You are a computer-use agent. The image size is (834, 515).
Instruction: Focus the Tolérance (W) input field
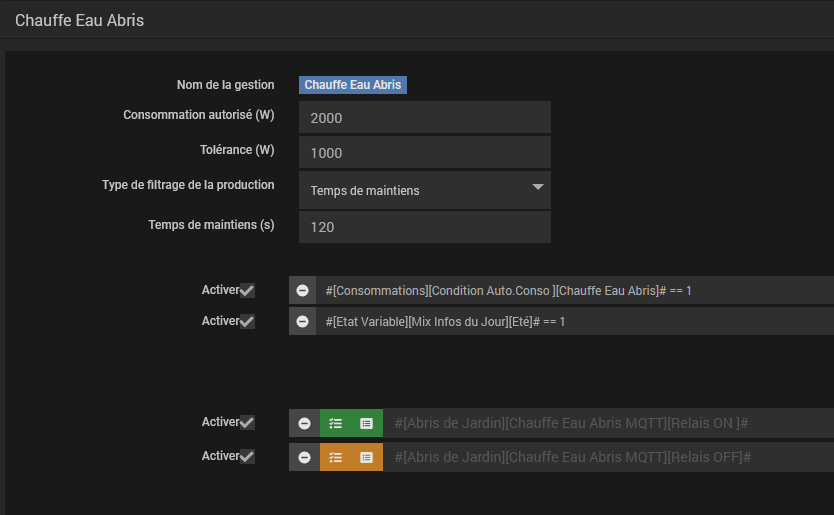(424, 153)
